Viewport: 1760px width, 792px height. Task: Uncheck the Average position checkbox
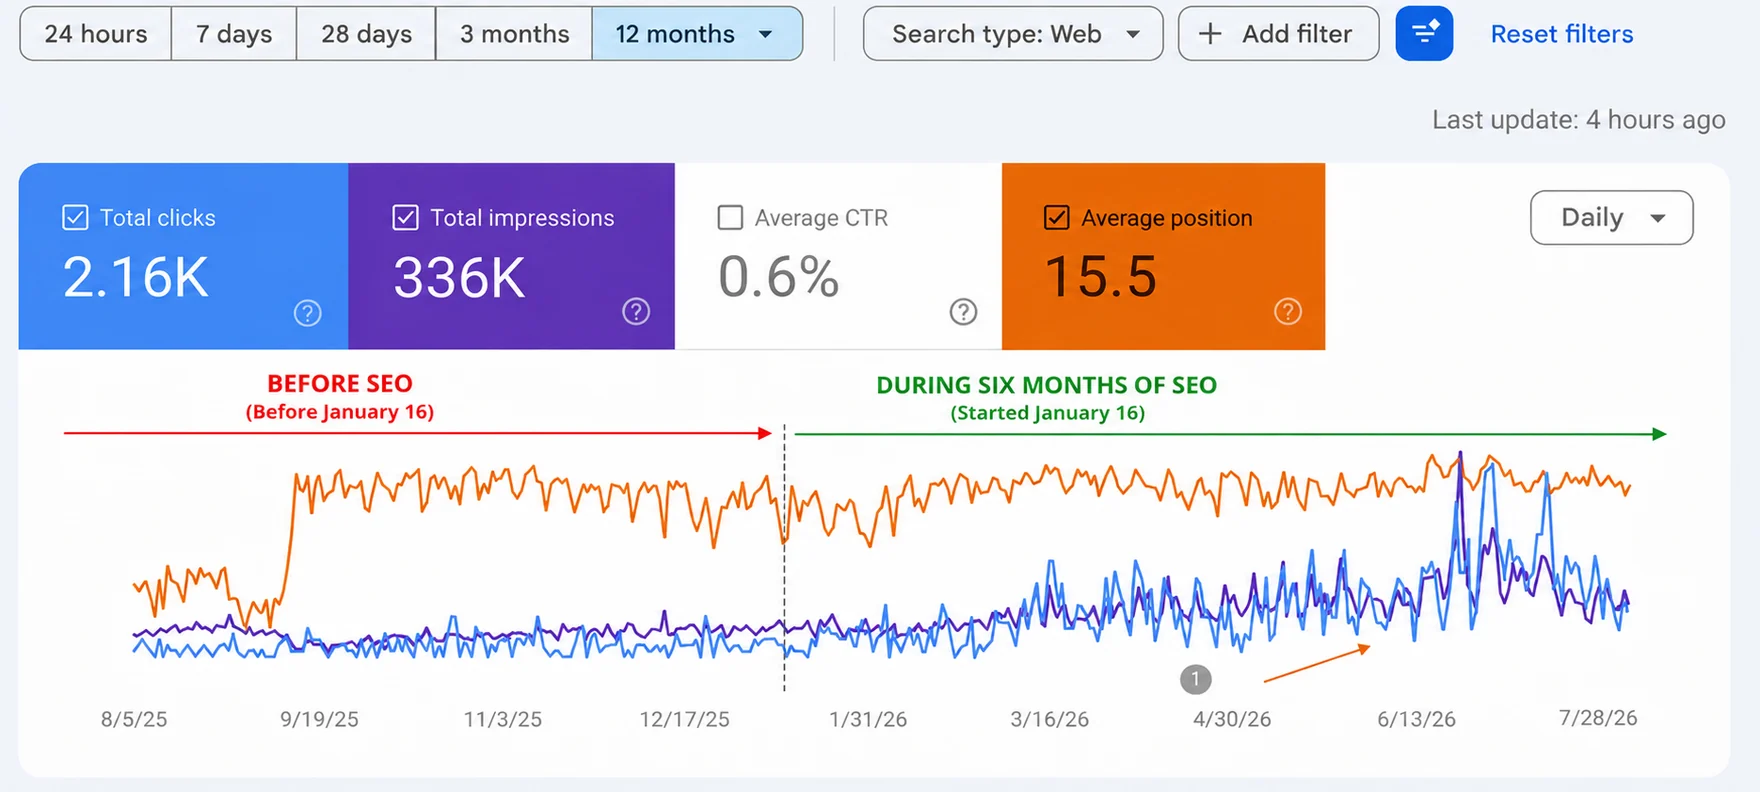[1056, 217]
